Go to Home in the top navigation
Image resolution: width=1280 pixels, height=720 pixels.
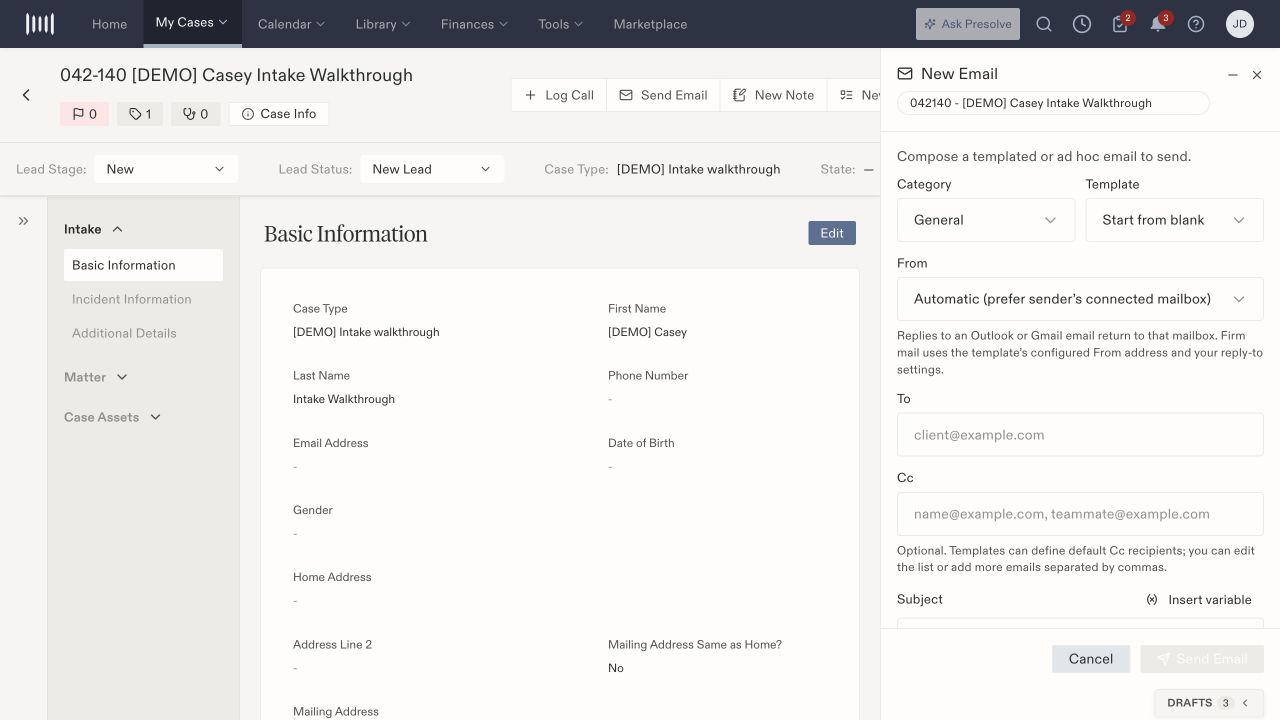point(109,24)
